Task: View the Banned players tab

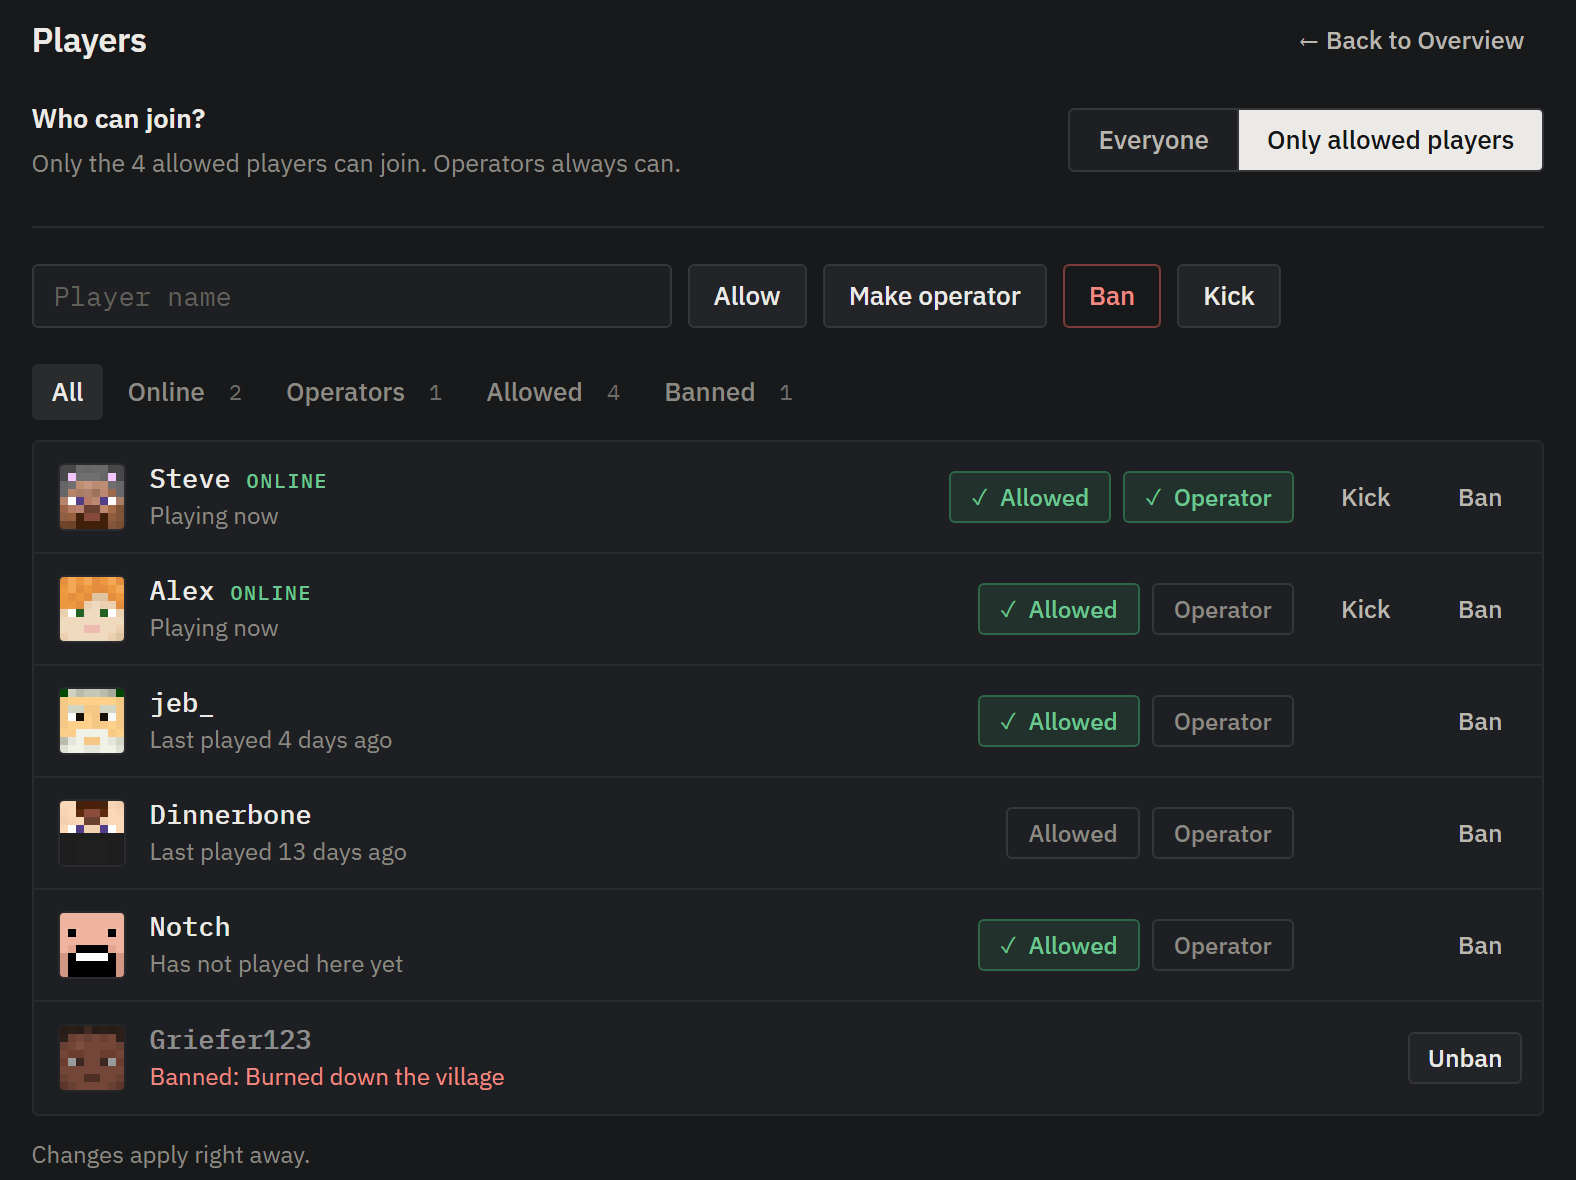Action: (728, 392)
